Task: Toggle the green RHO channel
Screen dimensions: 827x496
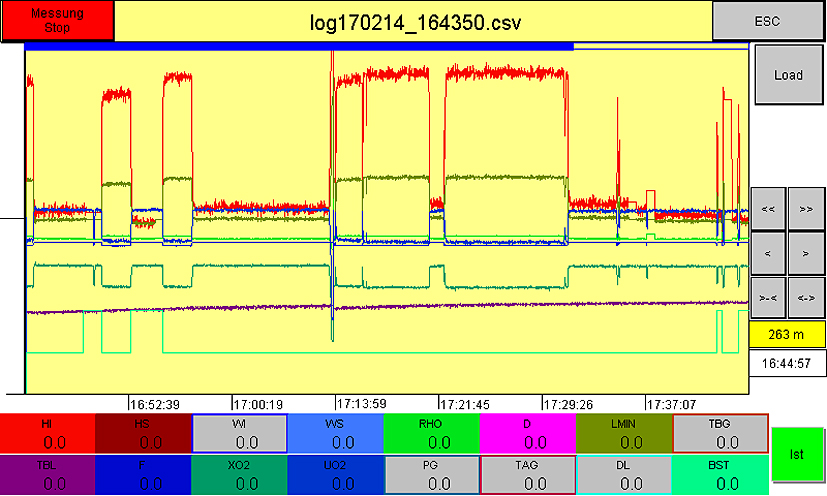Action: 431,433
